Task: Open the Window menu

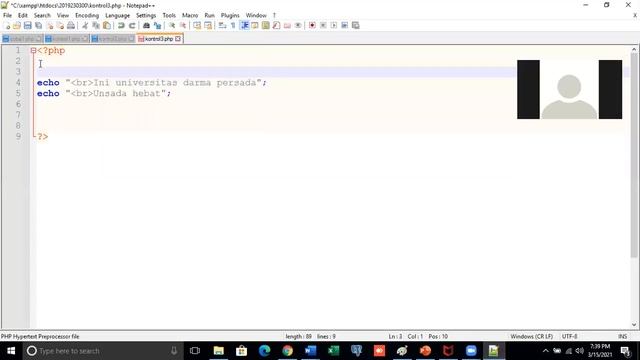Action: [x=256, y=15]
